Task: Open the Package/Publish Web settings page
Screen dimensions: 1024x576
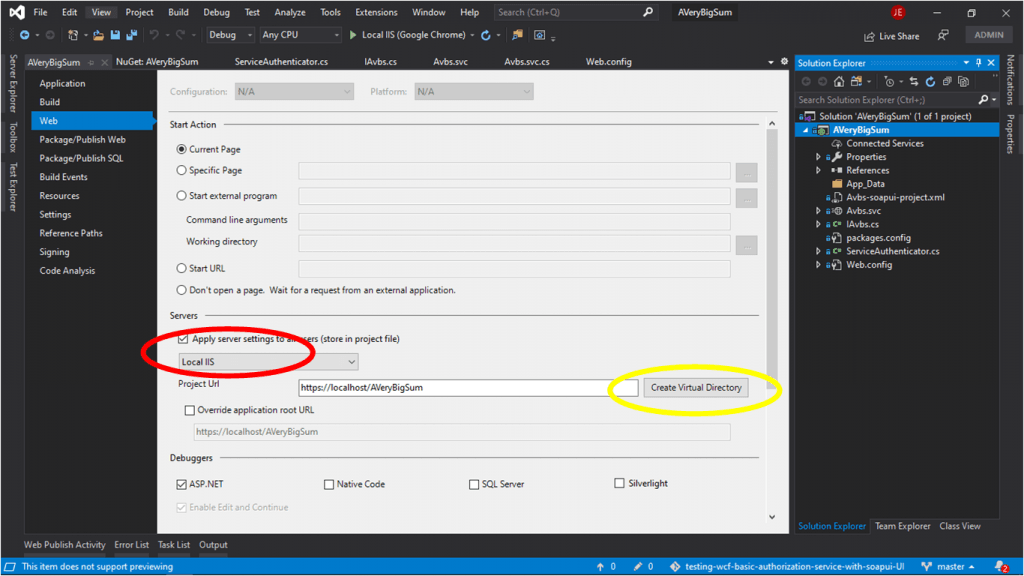Action: coord(82,140)
